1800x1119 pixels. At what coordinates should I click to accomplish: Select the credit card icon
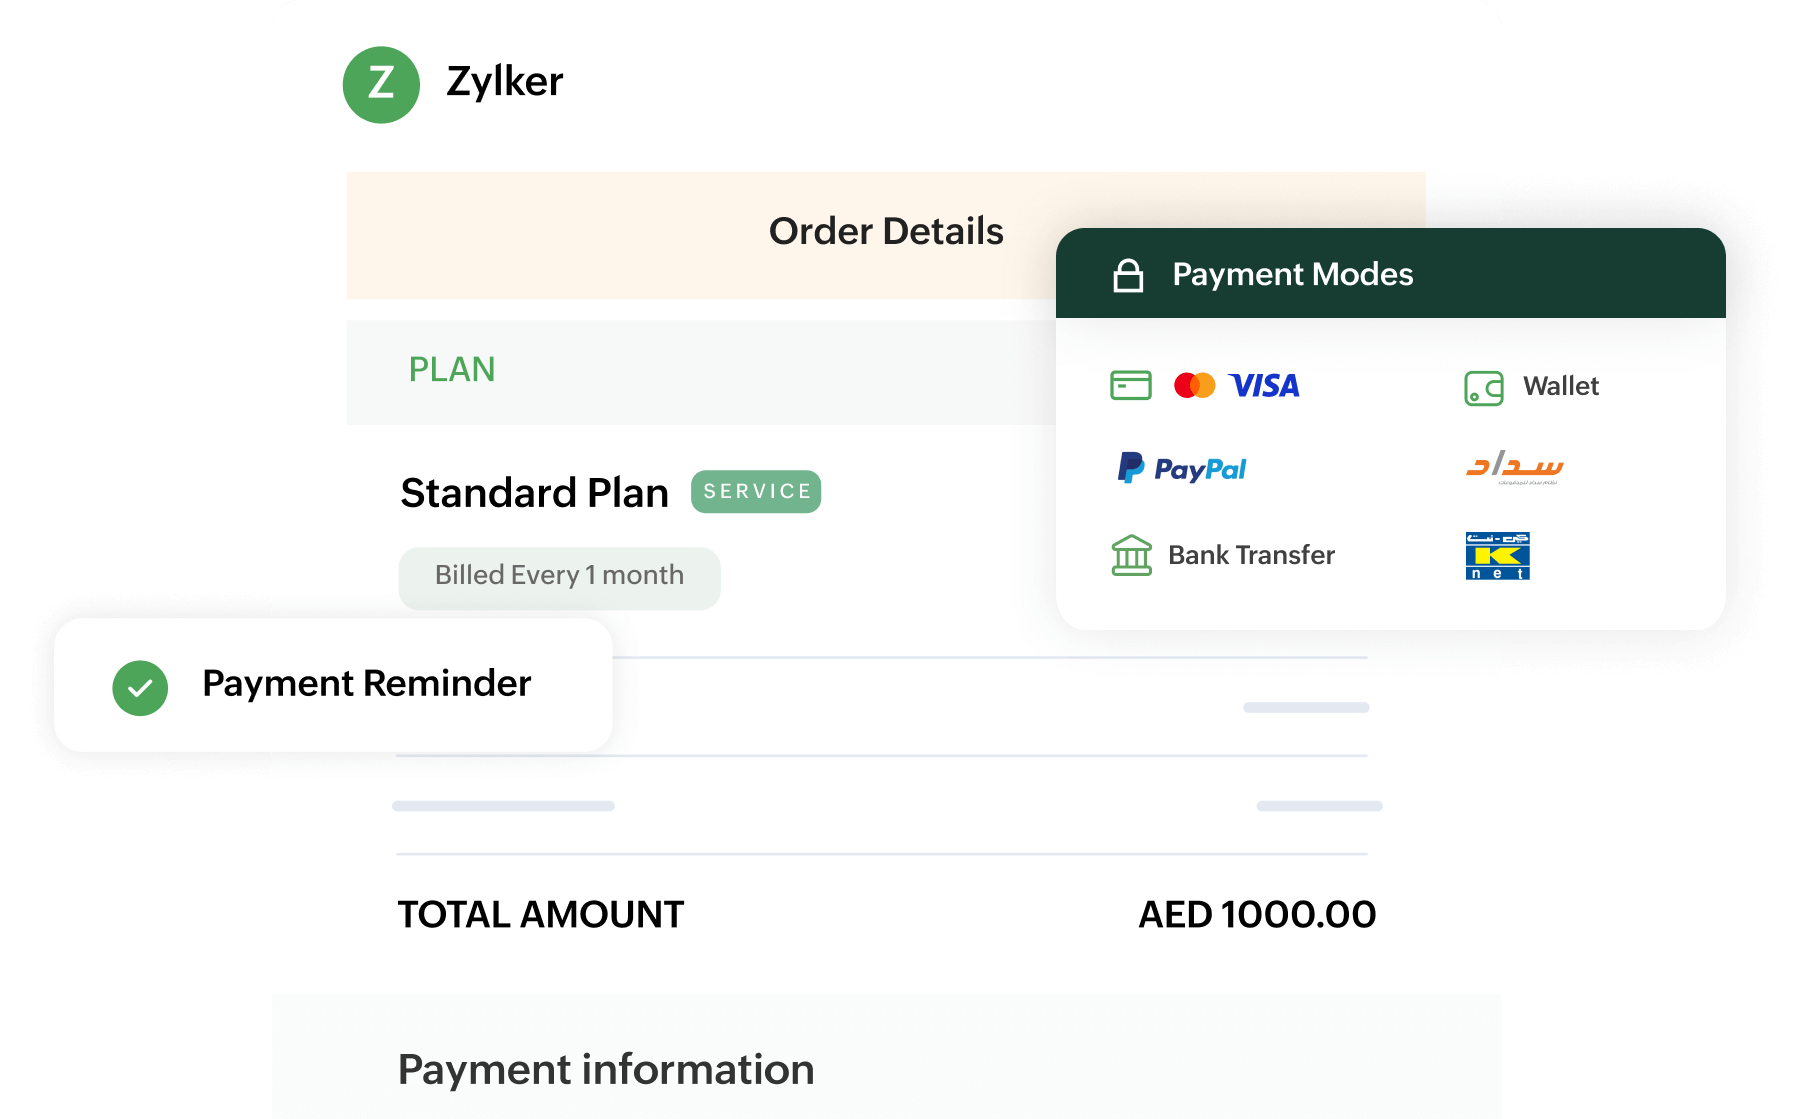point(1130,385)
